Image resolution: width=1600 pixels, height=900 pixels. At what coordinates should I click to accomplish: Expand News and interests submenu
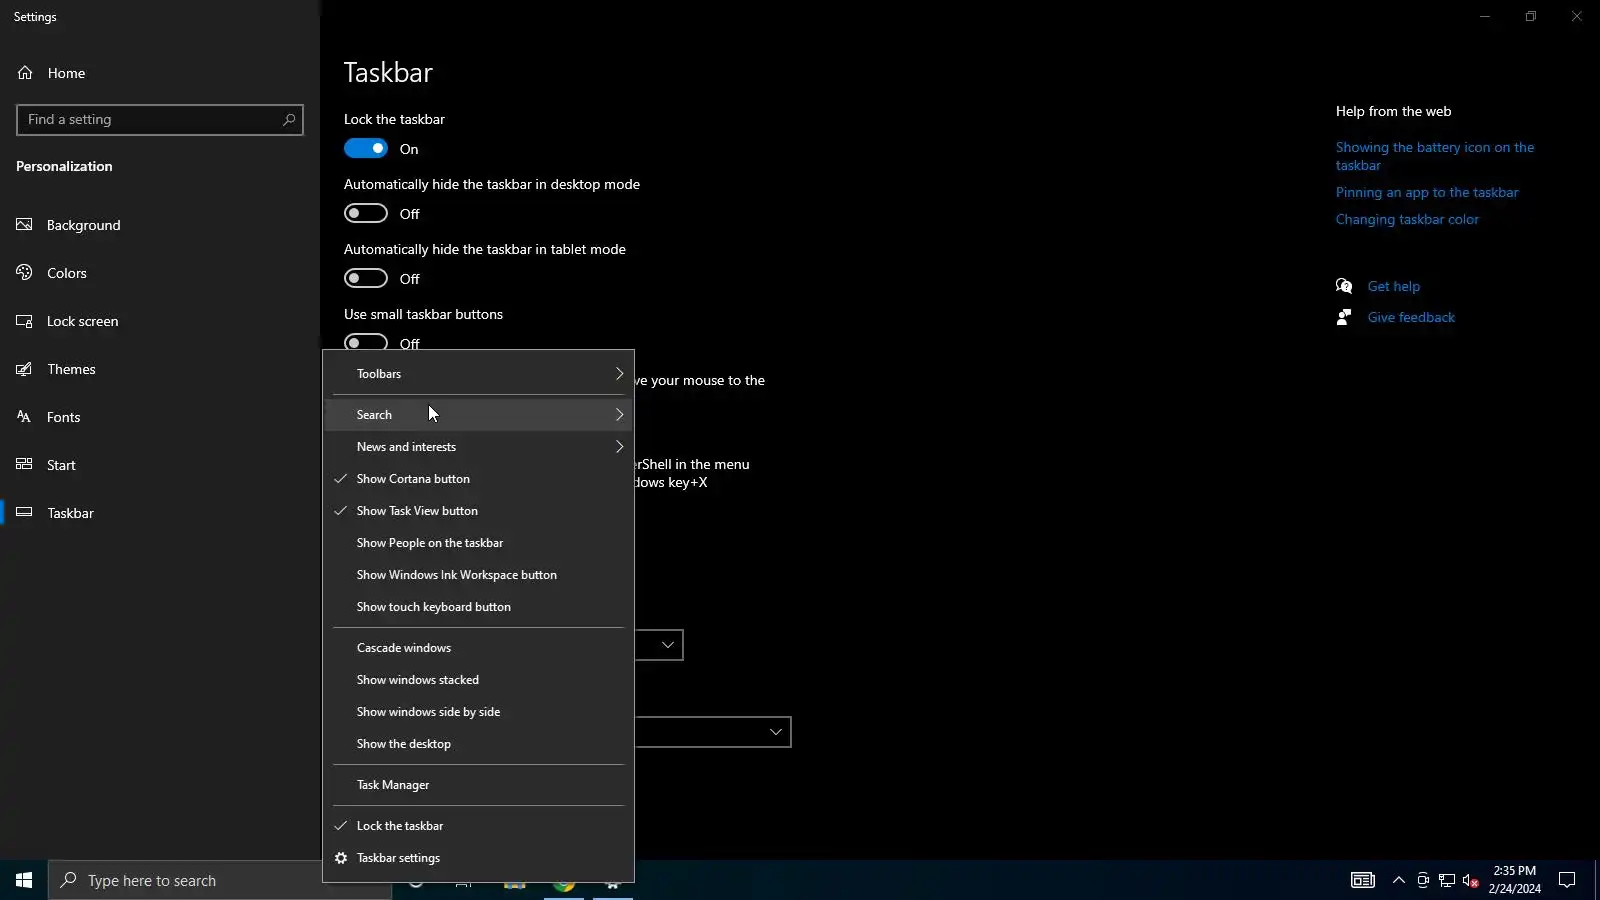point(479,447)
